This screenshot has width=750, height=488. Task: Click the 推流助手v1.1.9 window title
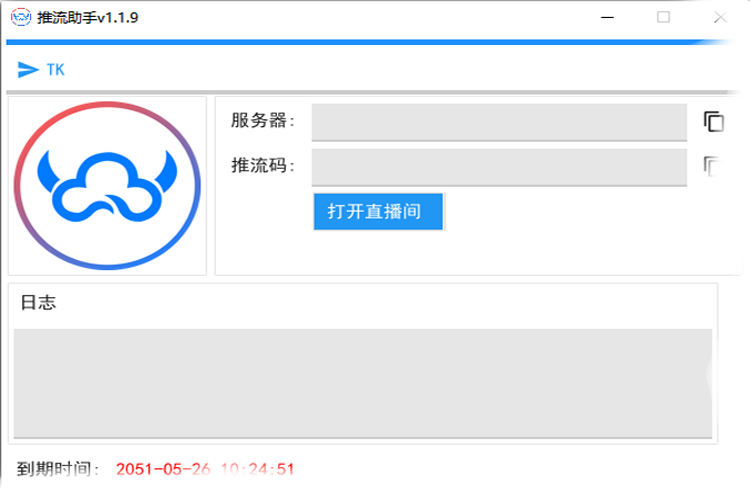coord(88,18)
